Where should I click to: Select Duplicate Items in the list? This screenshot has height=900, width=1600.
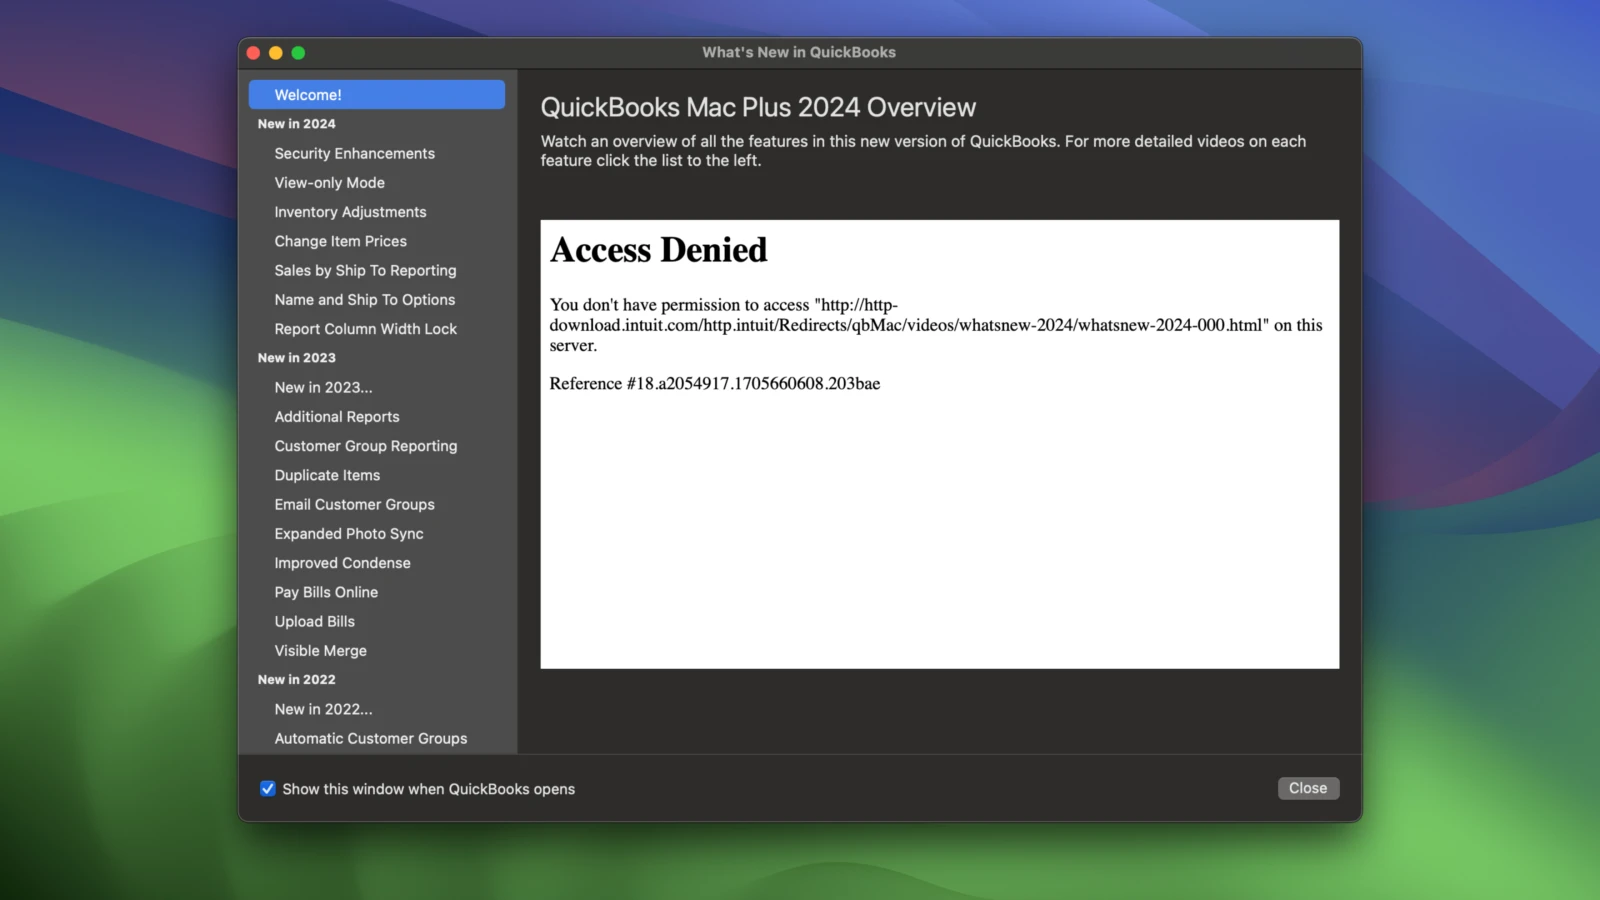click(x=327, y=475)
